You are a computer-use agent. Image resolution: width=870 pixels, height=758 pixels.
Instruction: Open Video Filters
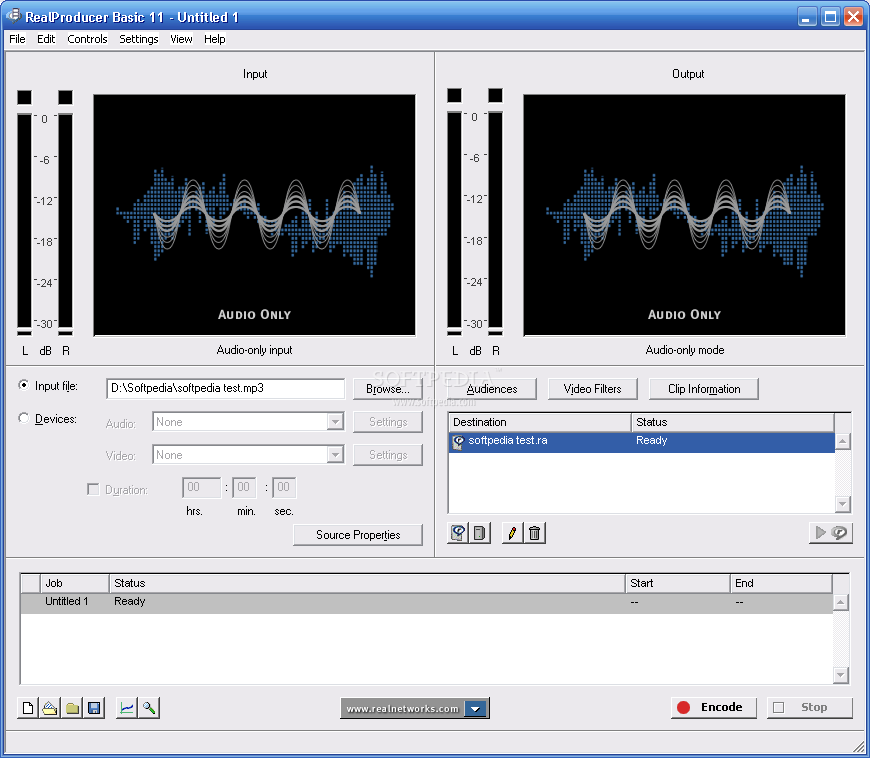(x=593, y=389)
